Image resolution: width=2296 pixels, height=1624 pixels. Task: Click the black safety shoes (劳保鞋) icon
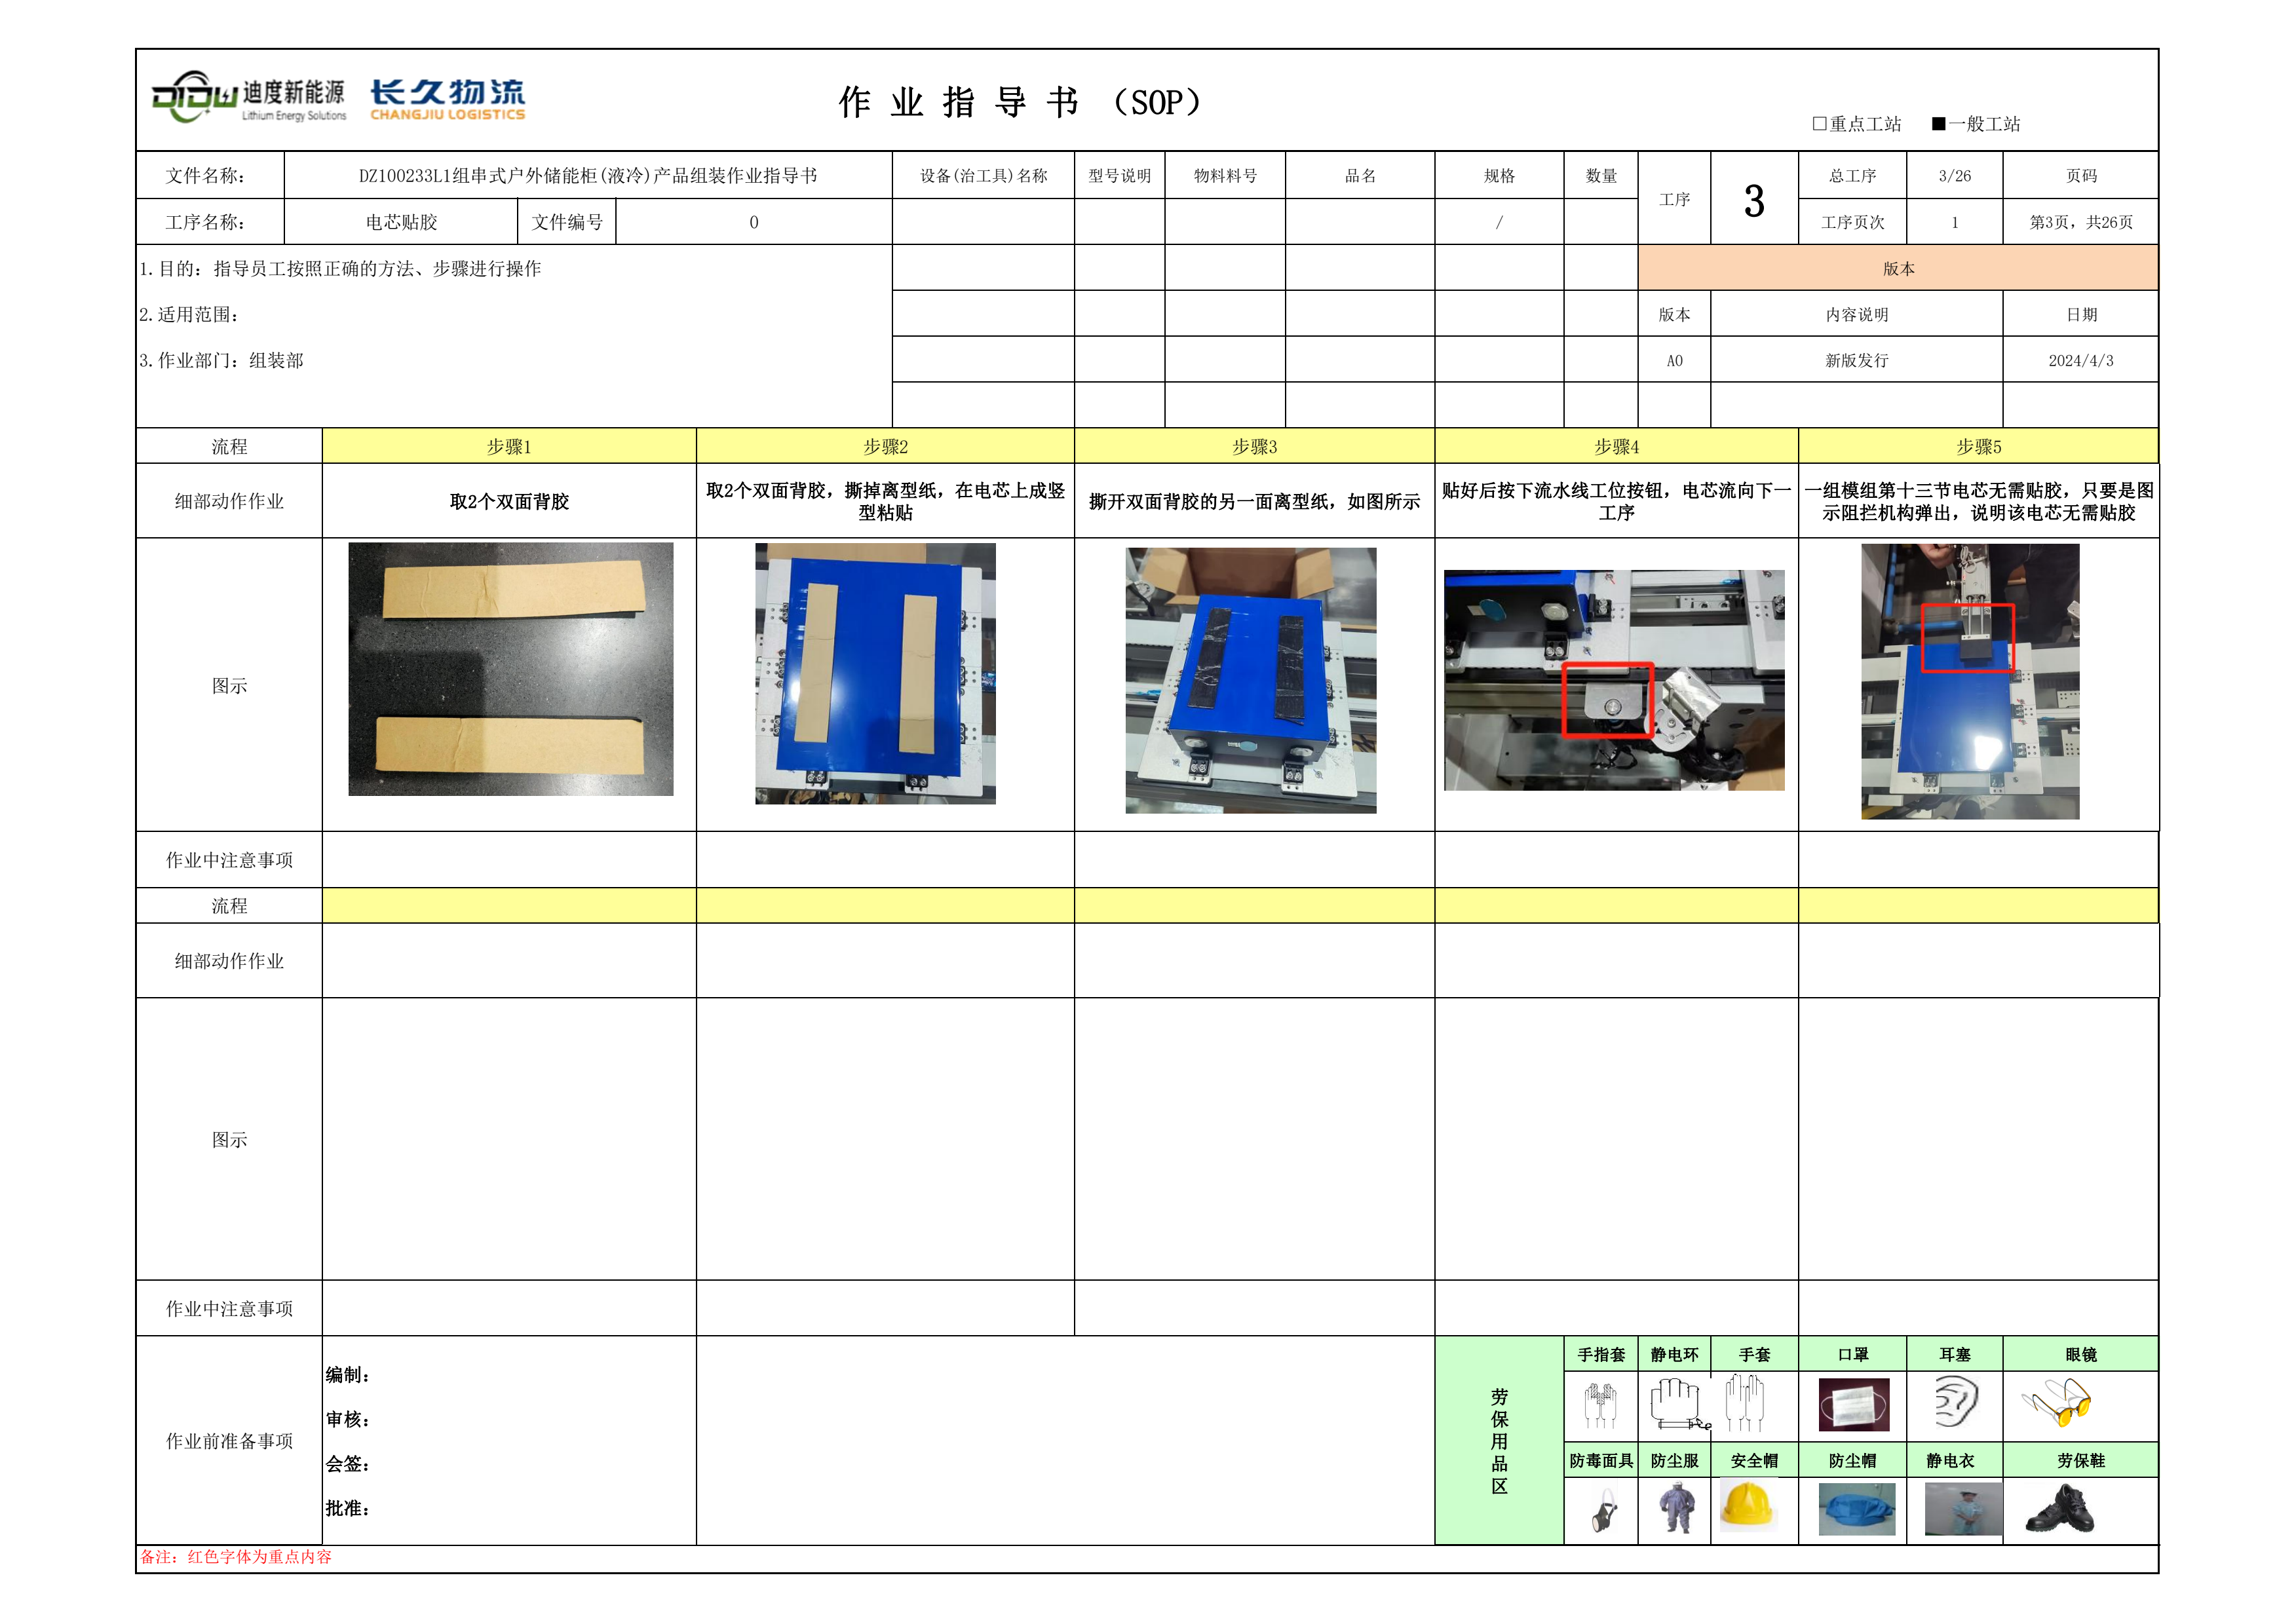pos(2059,1509)
